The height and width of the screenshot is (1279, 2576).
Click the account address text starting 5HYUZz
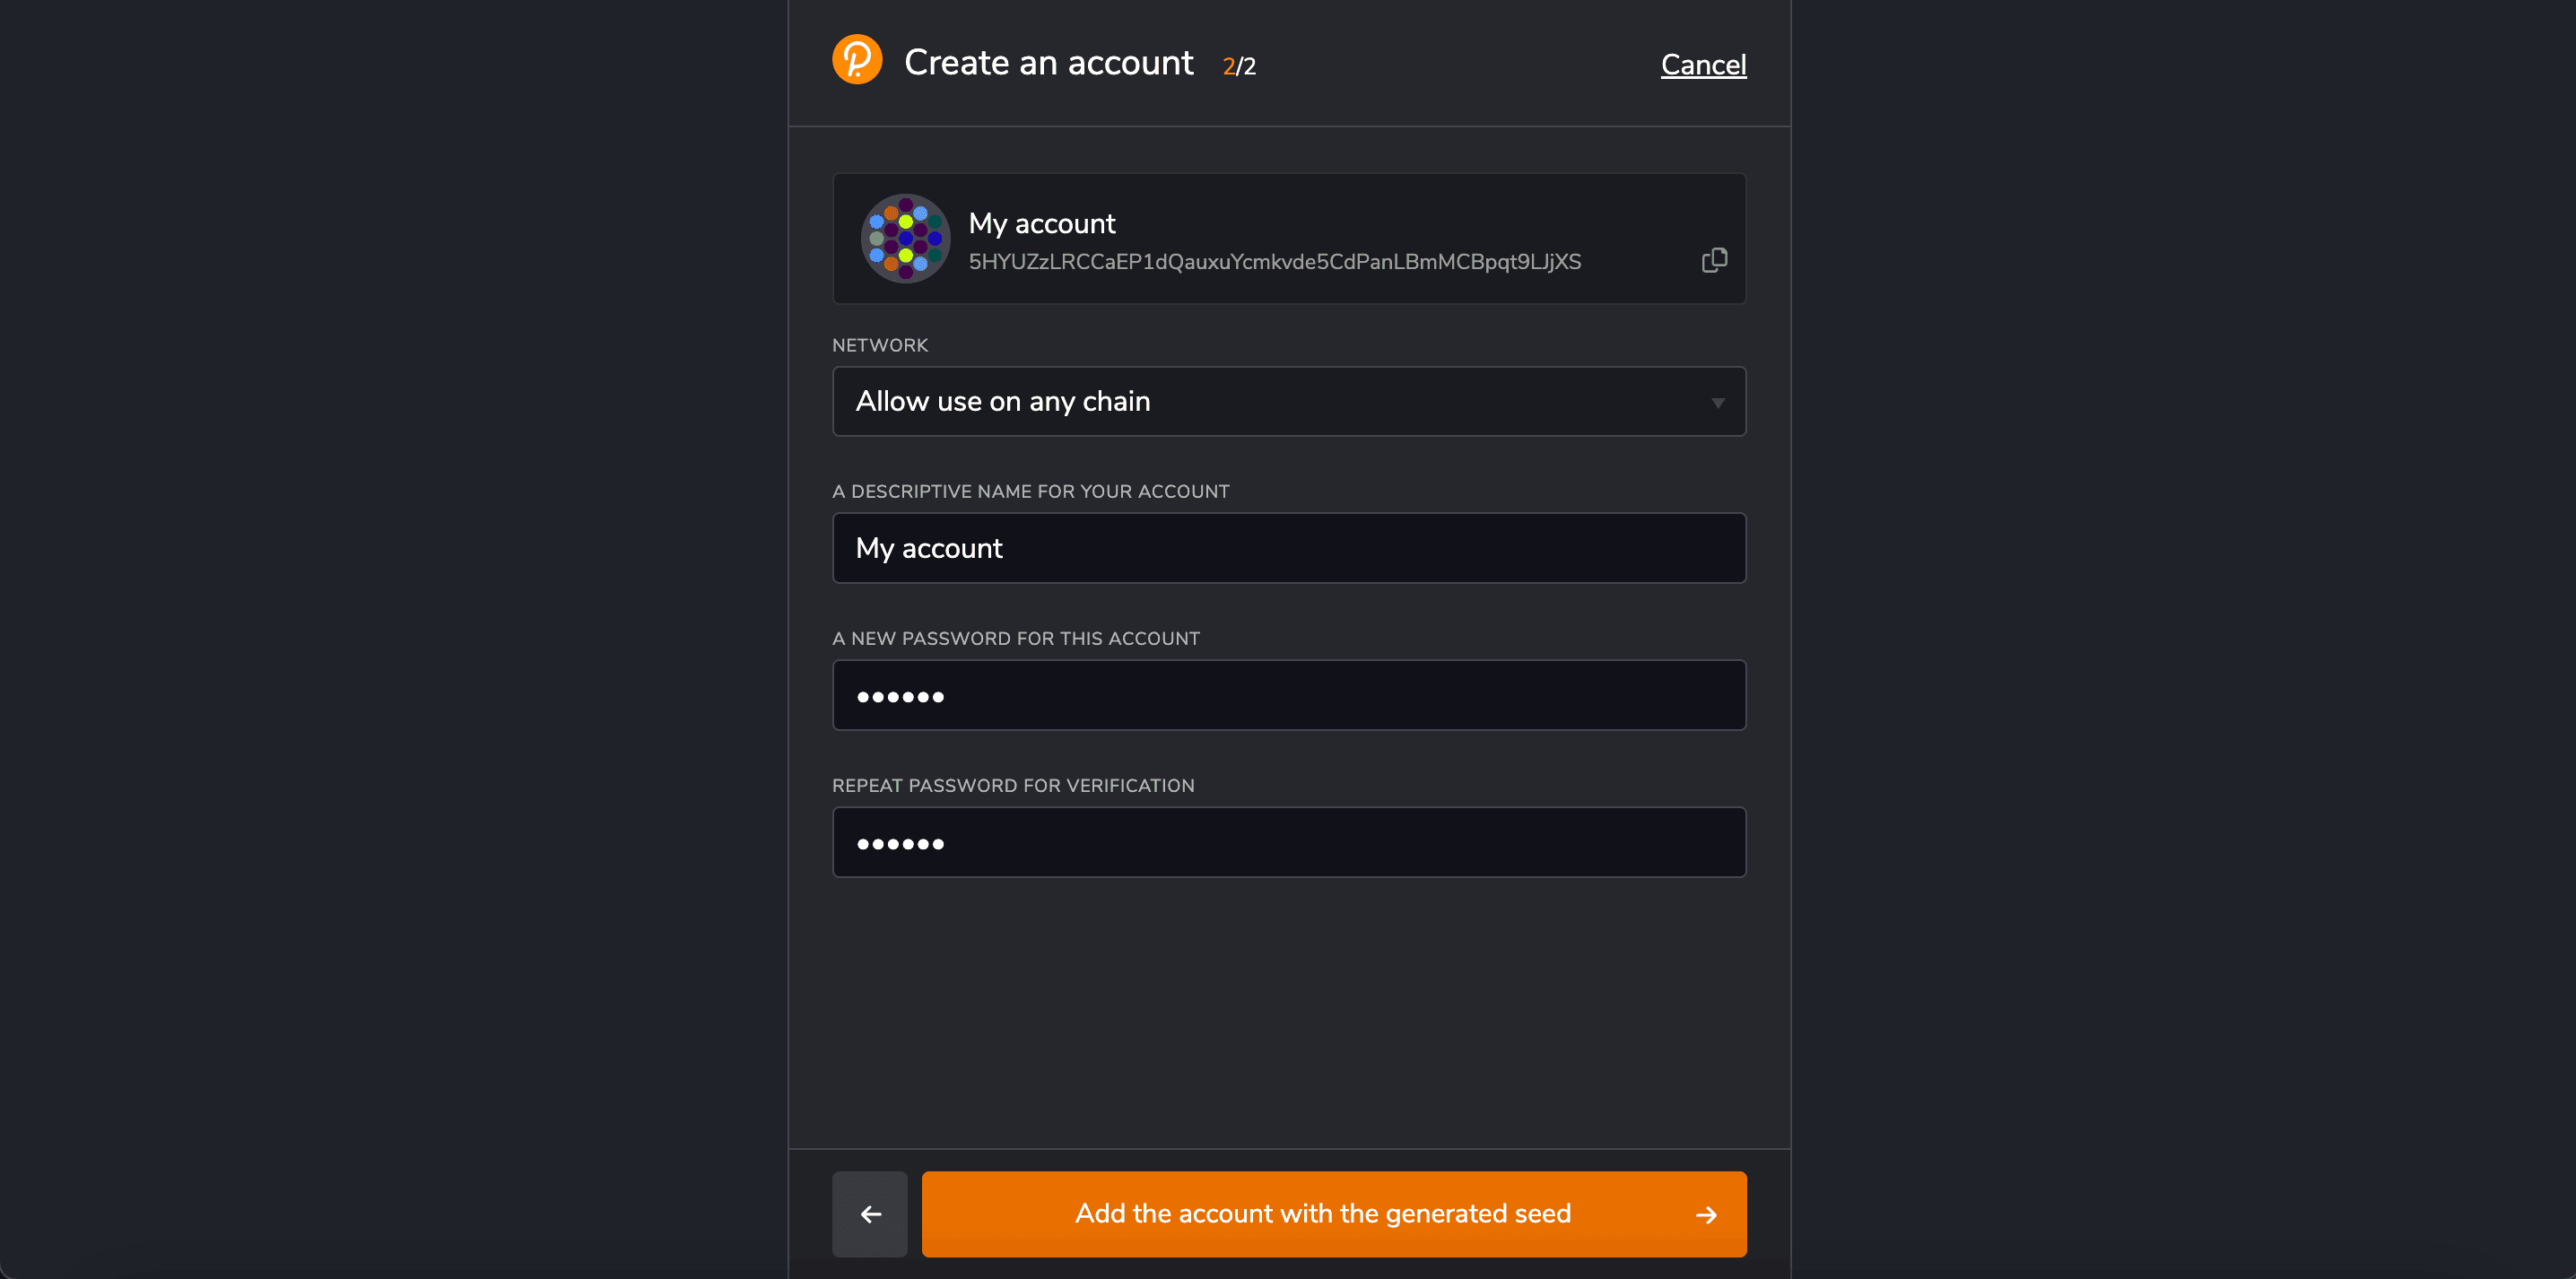[1274, 262]
